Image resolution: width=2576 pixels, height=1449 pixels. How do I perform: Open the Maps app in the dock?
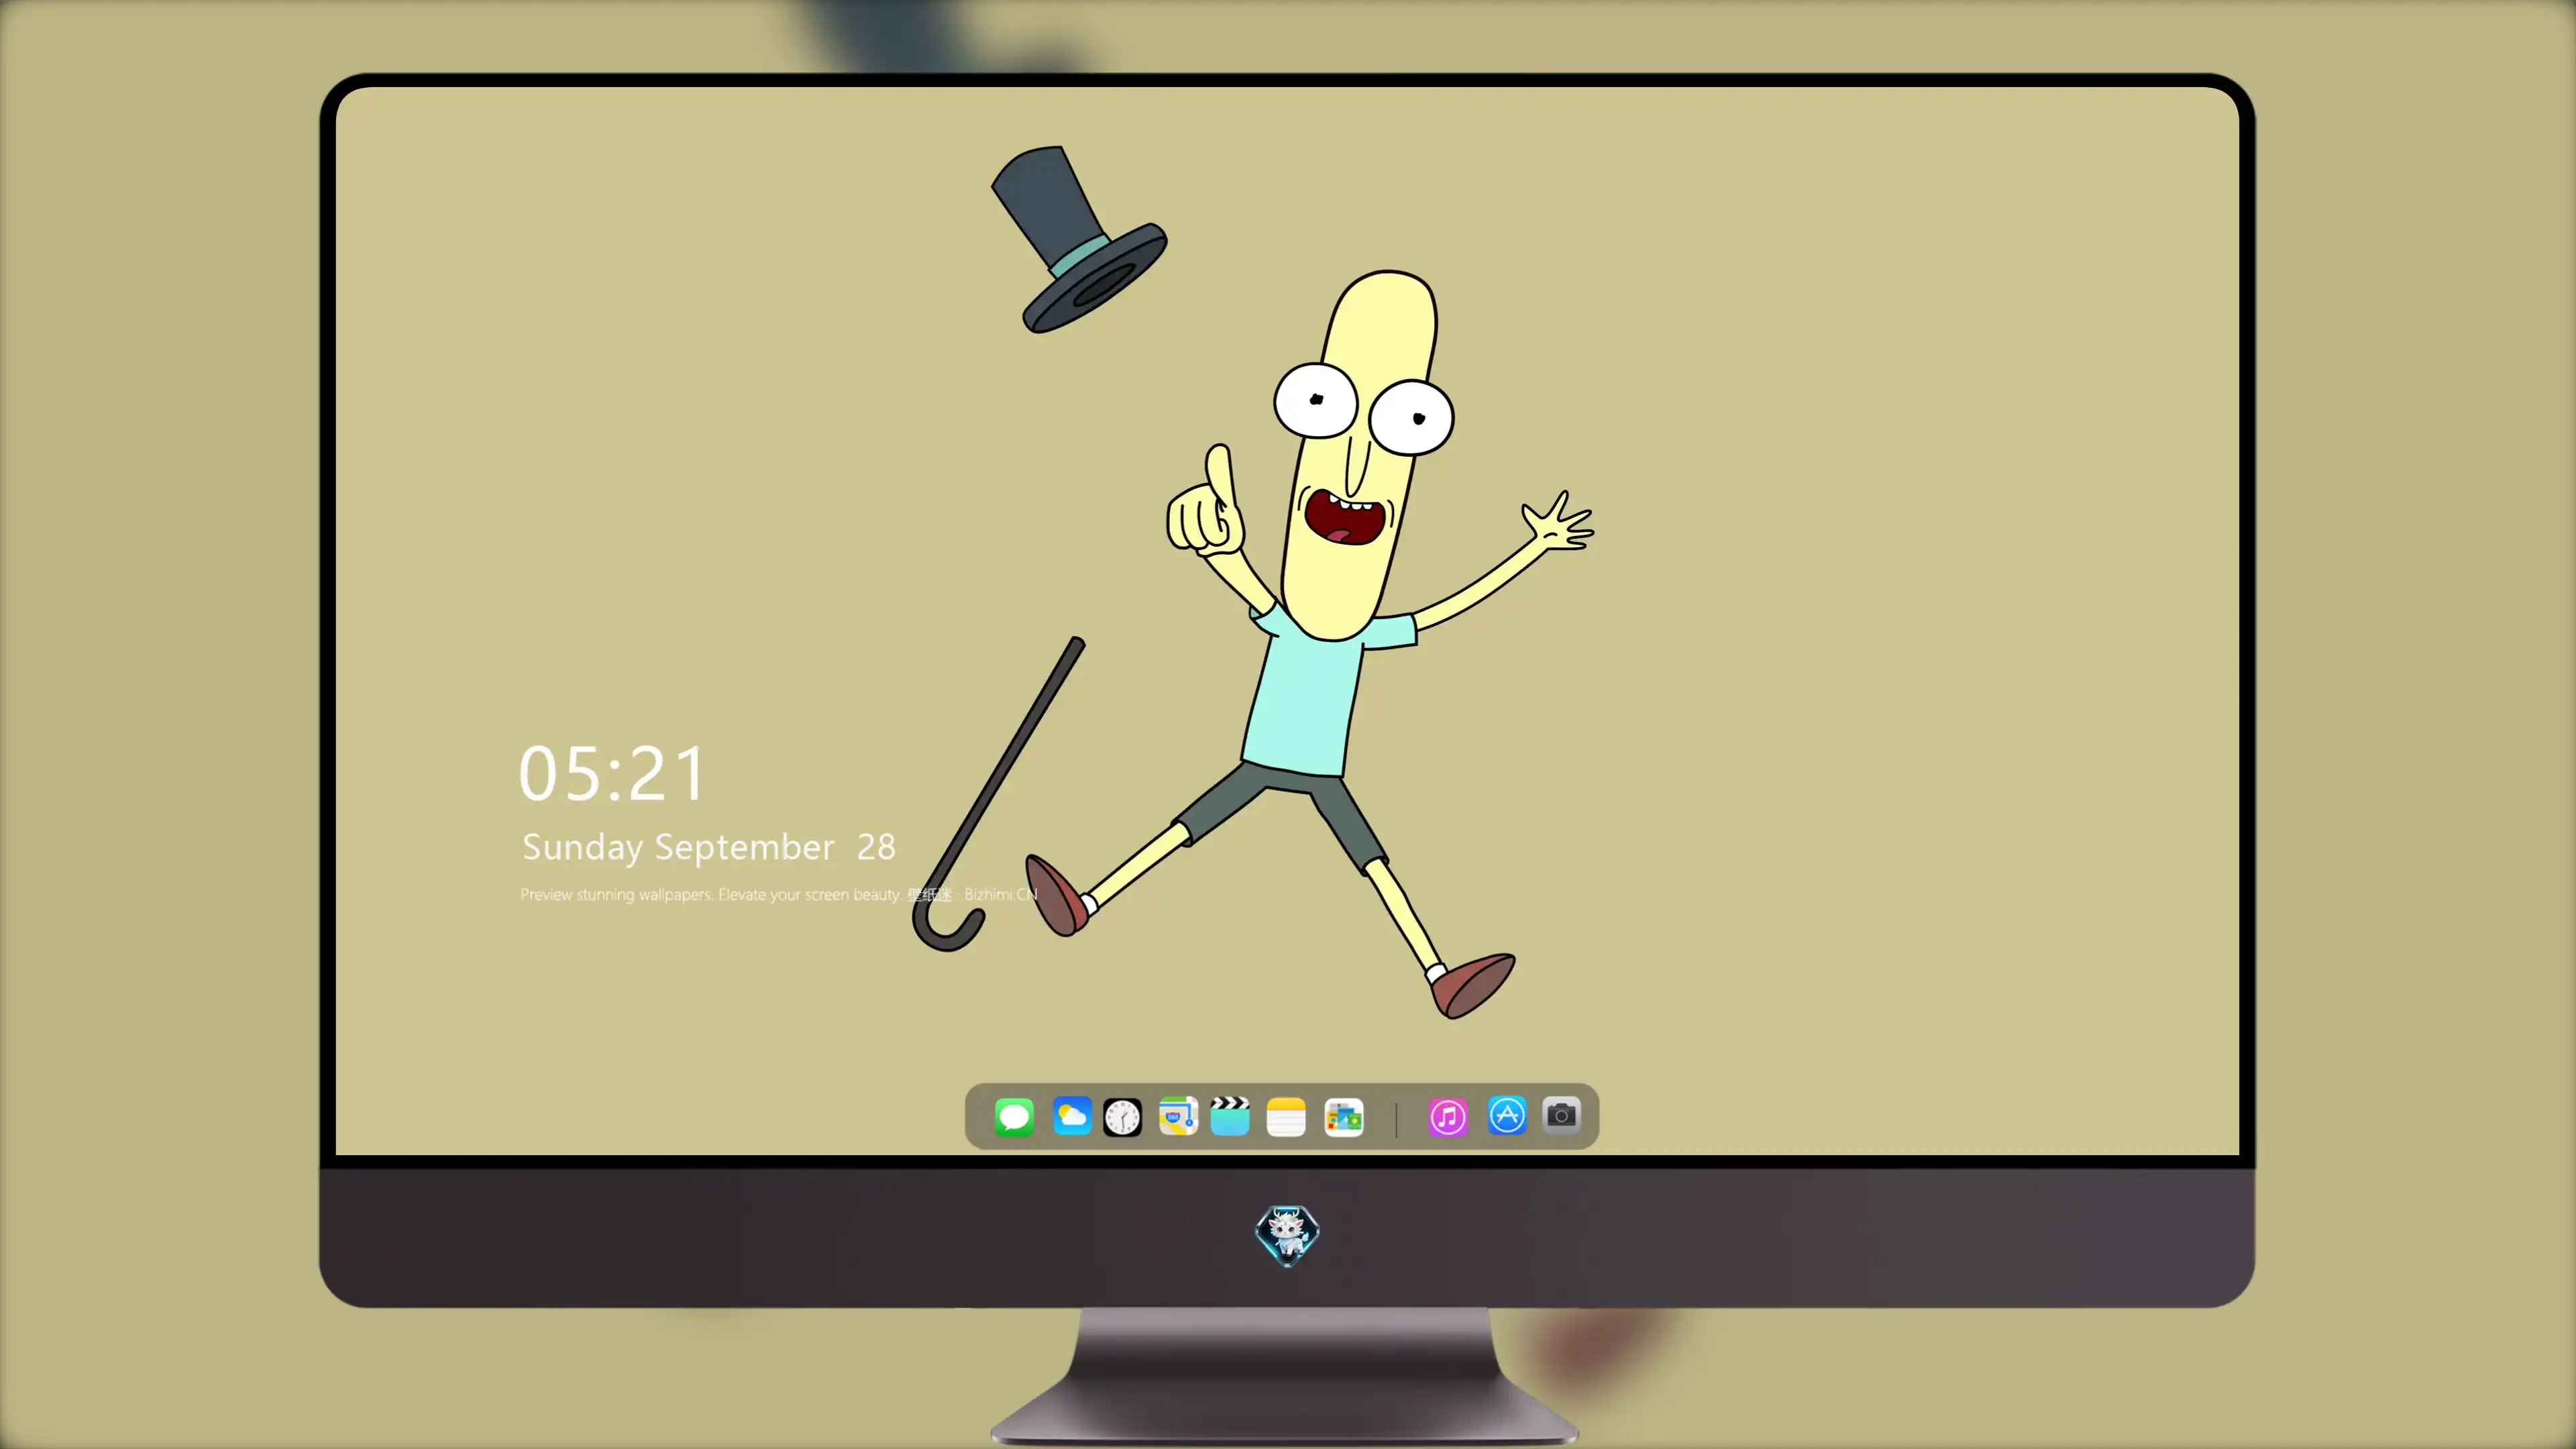click(1178, 1116)
